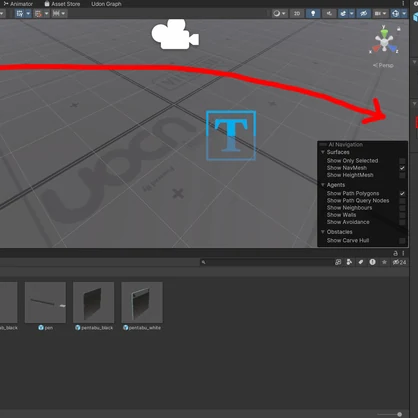The image size is (418, 418).
Task: Open scene effects dropdown arrow
Action: 352,14
